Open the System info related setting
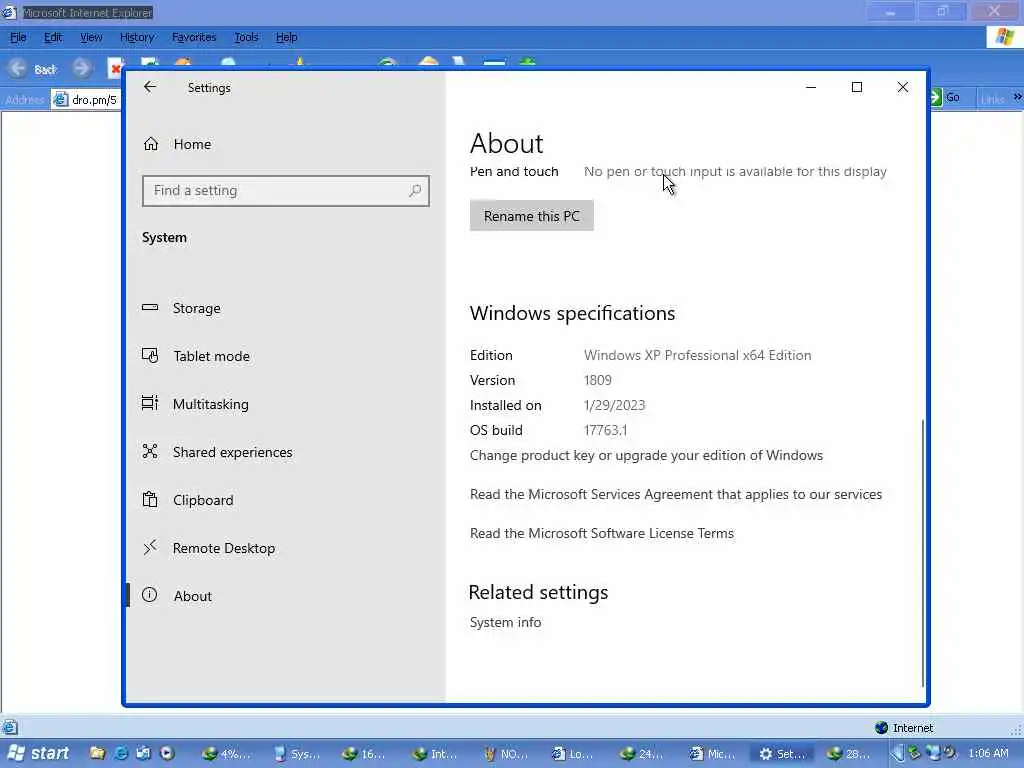This screenshot has height=768, width=1024. click(x=505, y=622)
